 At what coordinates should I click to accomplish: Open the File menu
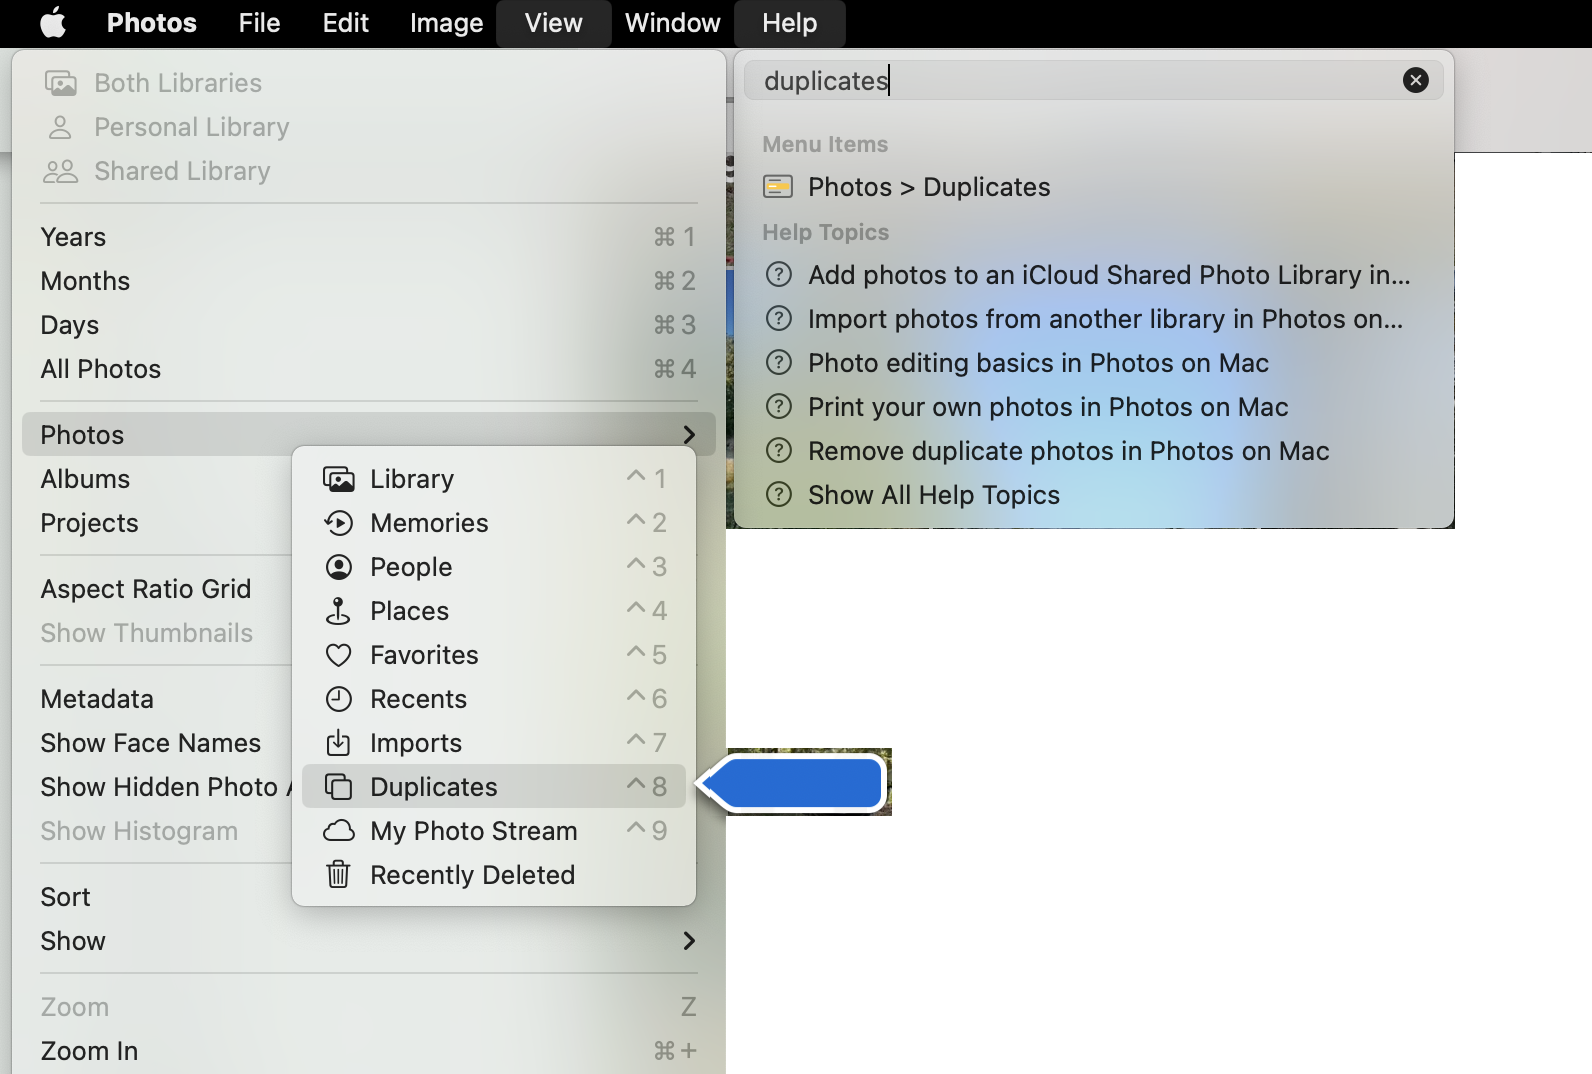tap(259, 23)
